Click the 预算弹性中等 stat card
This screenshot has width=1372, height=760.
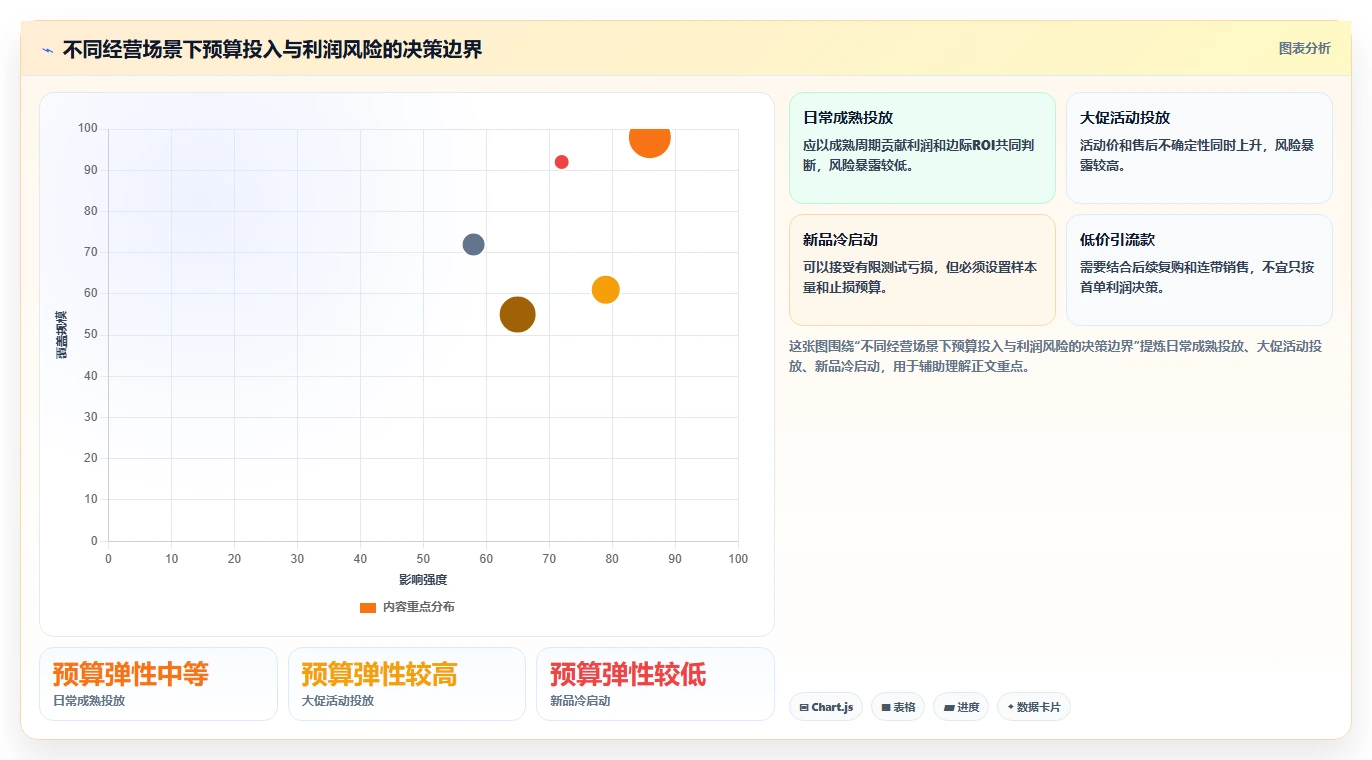pos(158,684)
